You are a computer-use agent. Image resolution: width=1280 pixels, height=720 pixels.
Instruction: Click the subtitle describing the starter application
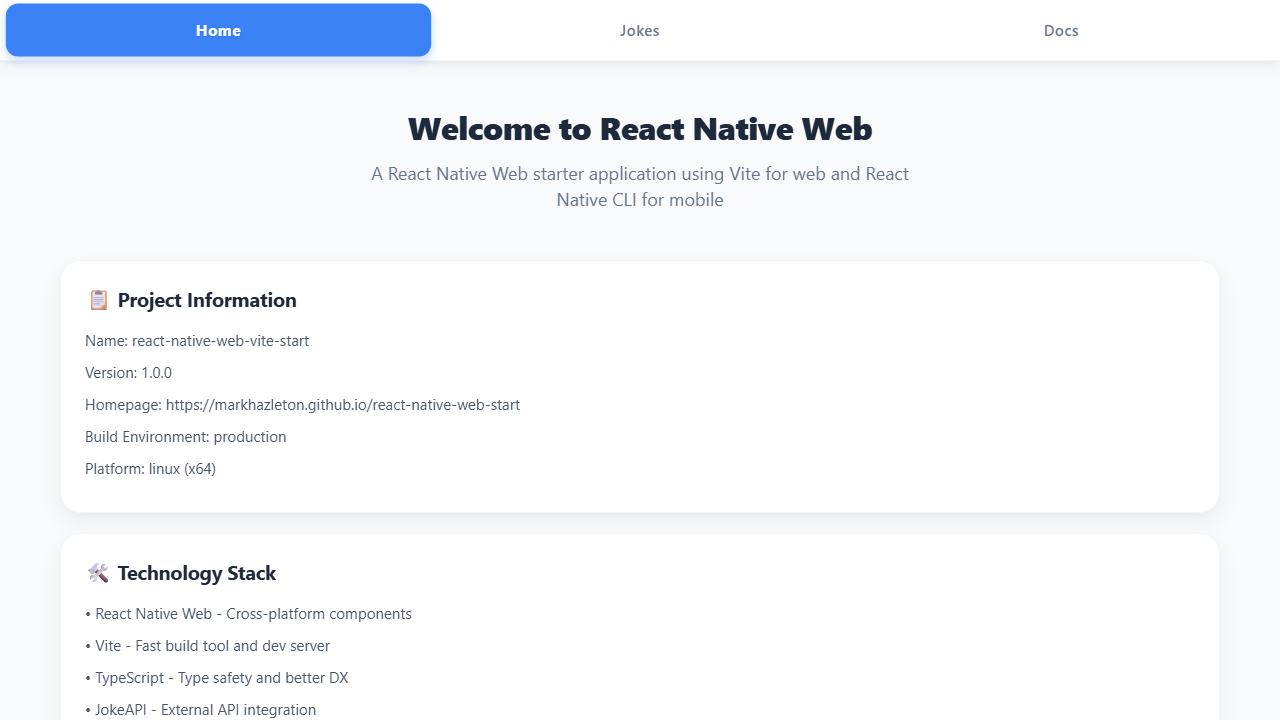coord(639,187)
